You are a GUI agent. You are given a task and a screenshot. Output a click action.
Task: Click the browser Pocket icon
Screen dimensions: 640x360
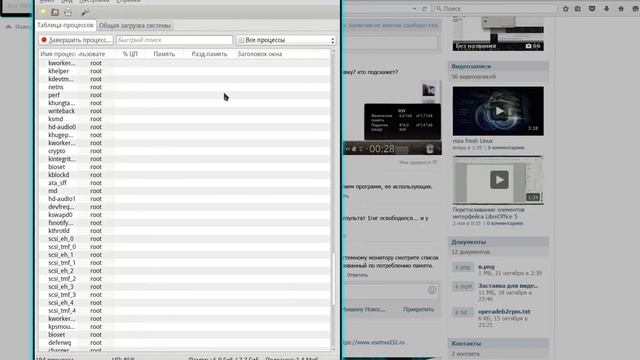click(x=592, y=9)
